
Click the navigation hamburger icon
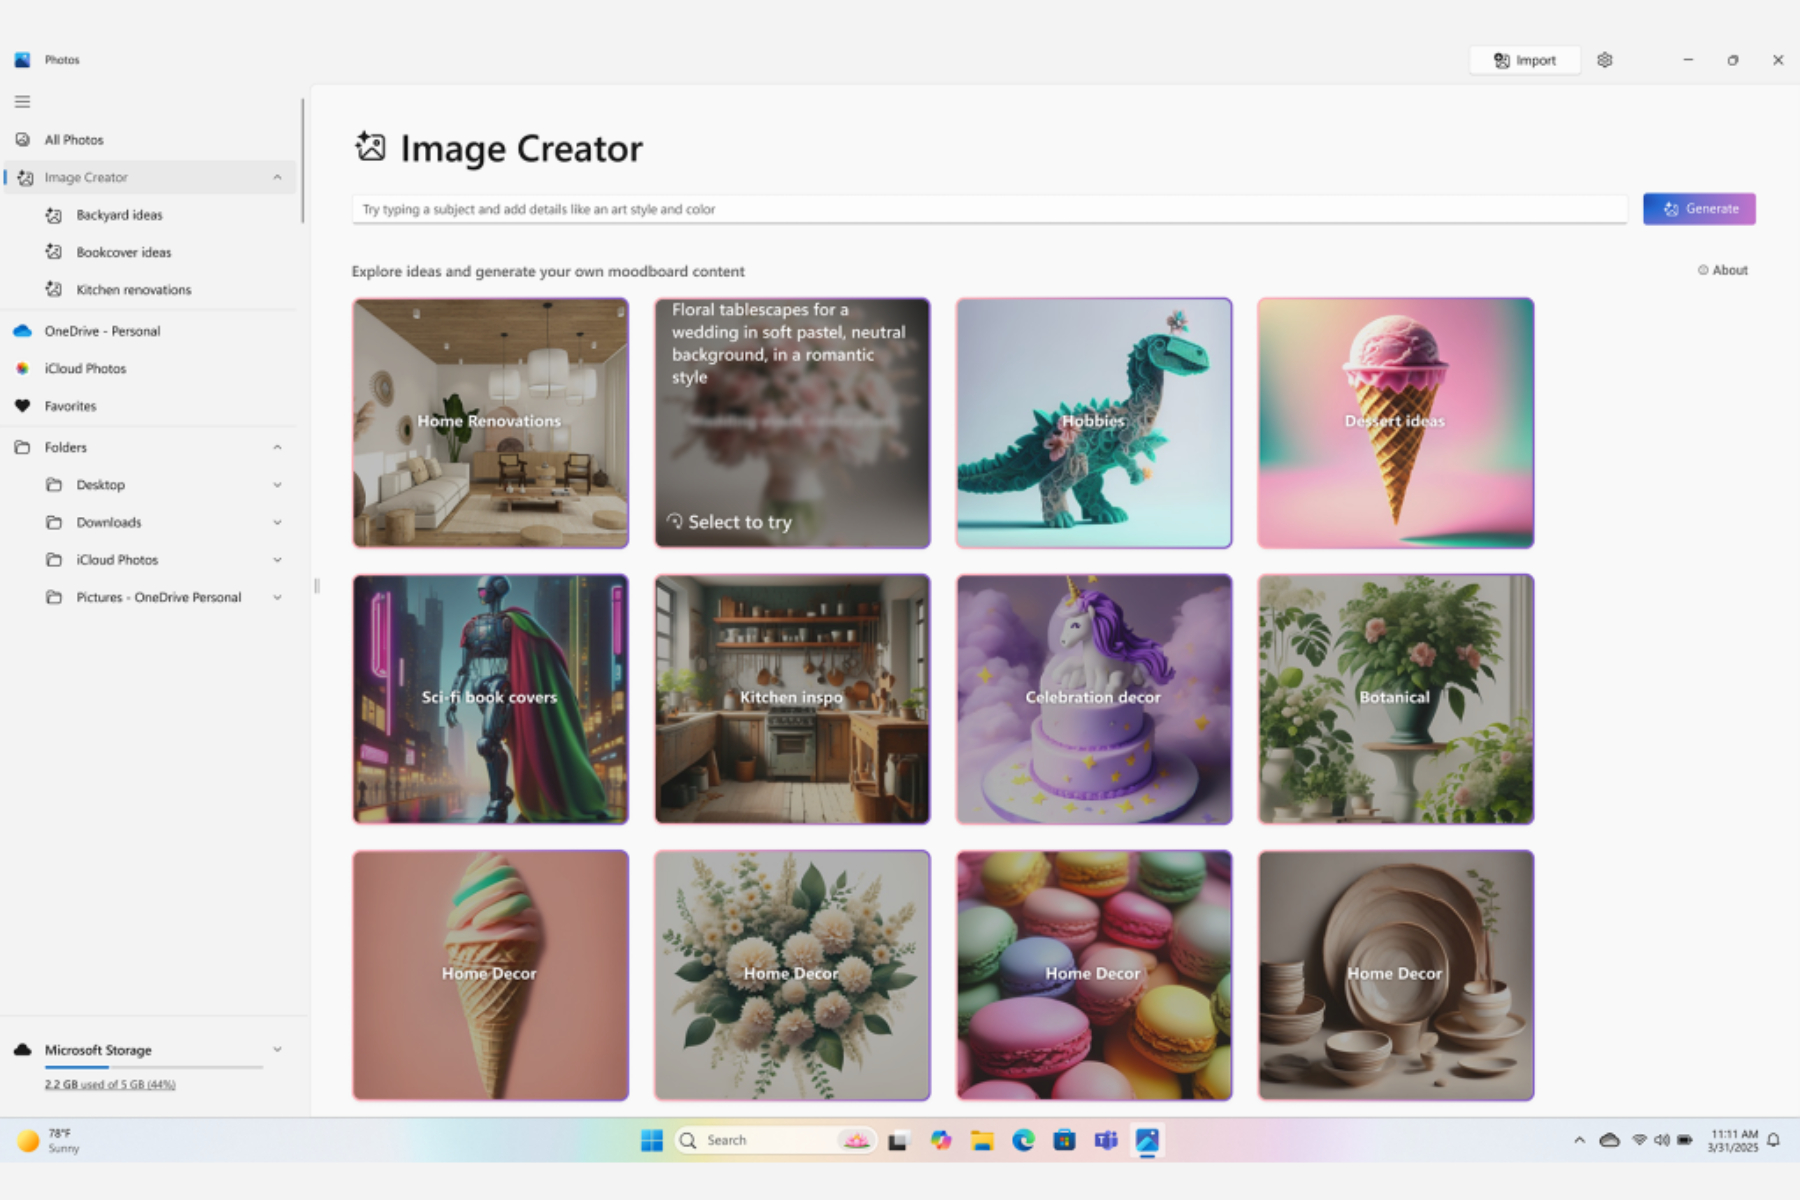tap(21, 101)
